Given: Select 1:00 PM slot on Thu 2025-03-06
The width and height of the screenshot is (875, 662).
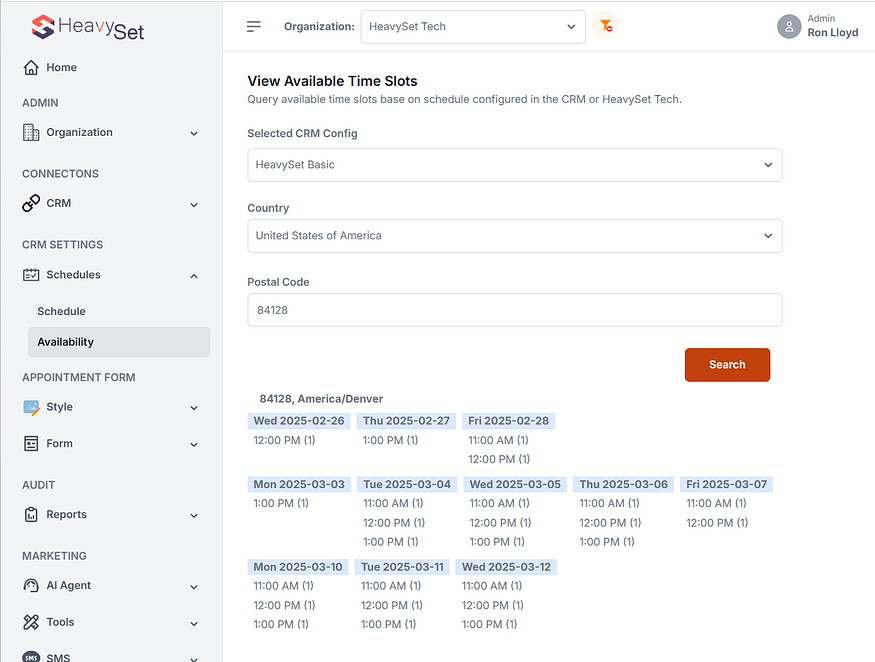Looking at the screenshot, I should point(607,542).
